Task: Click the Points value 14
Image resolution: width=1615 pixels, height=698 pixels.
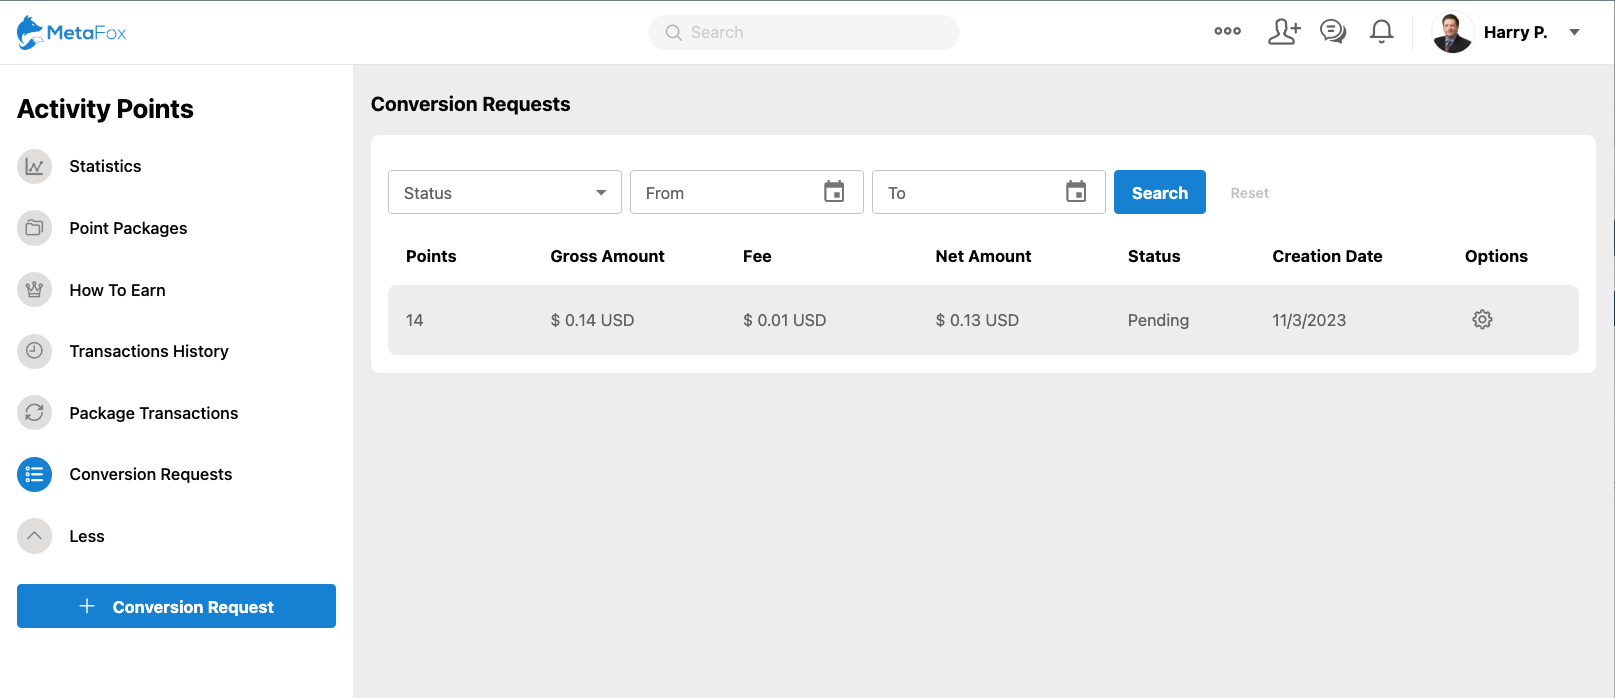Action: [x=414, y=320]
